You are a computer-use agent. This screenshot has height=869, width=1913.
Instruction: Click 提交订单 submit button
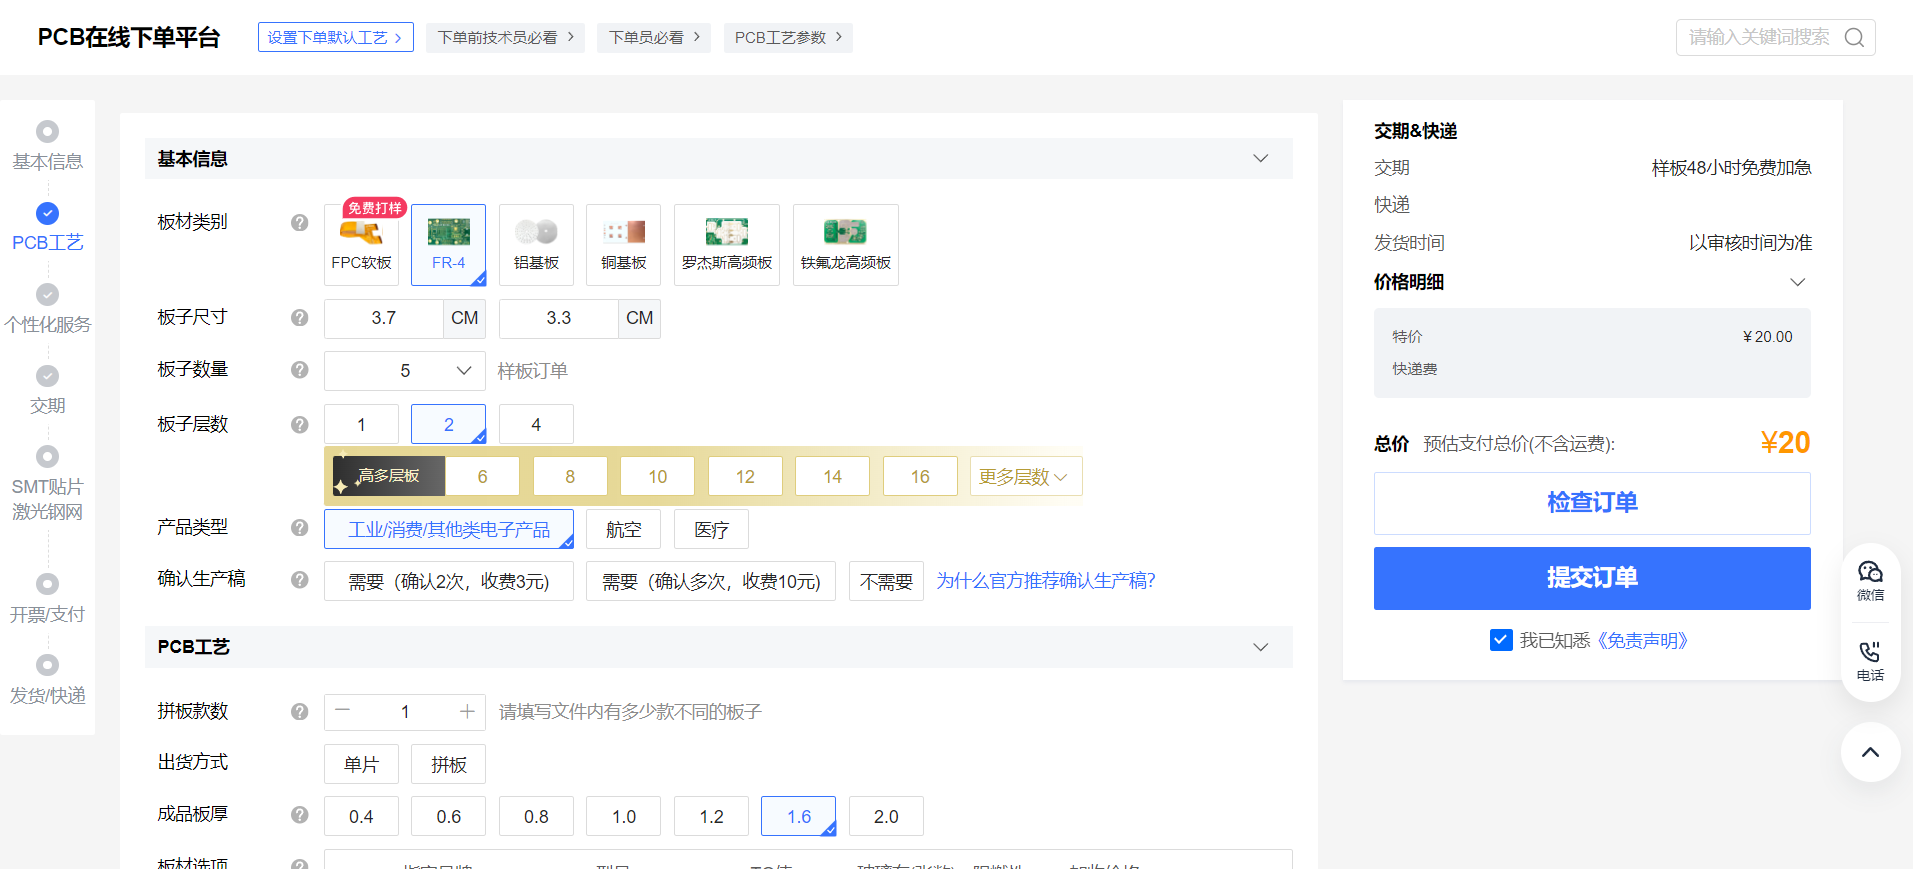pyautogui.click(x=1592, y=578)
